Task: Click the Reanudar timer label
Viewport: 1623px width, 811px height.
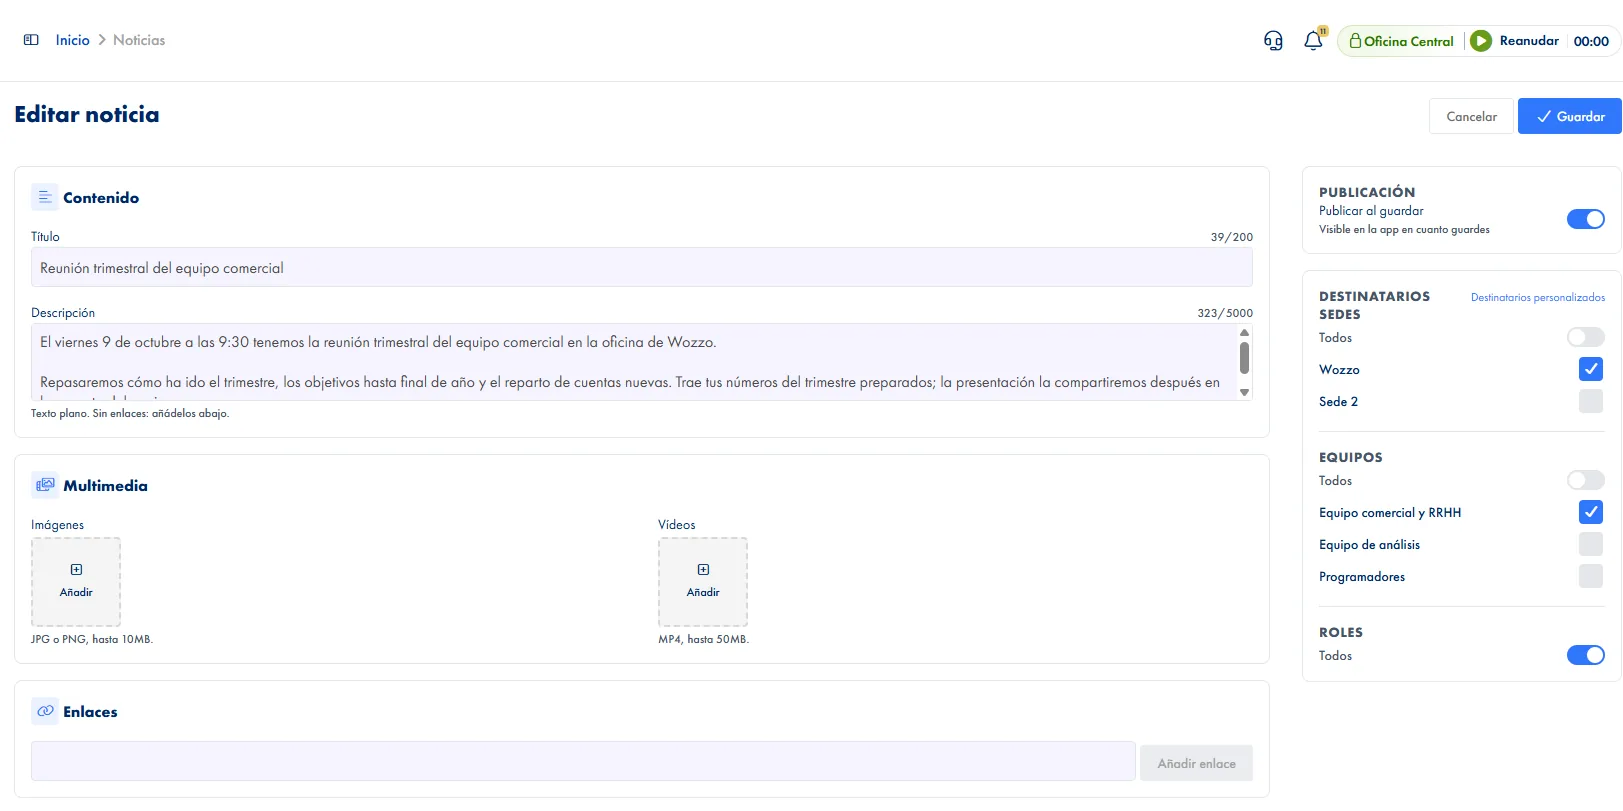Action: point(1529,41)
